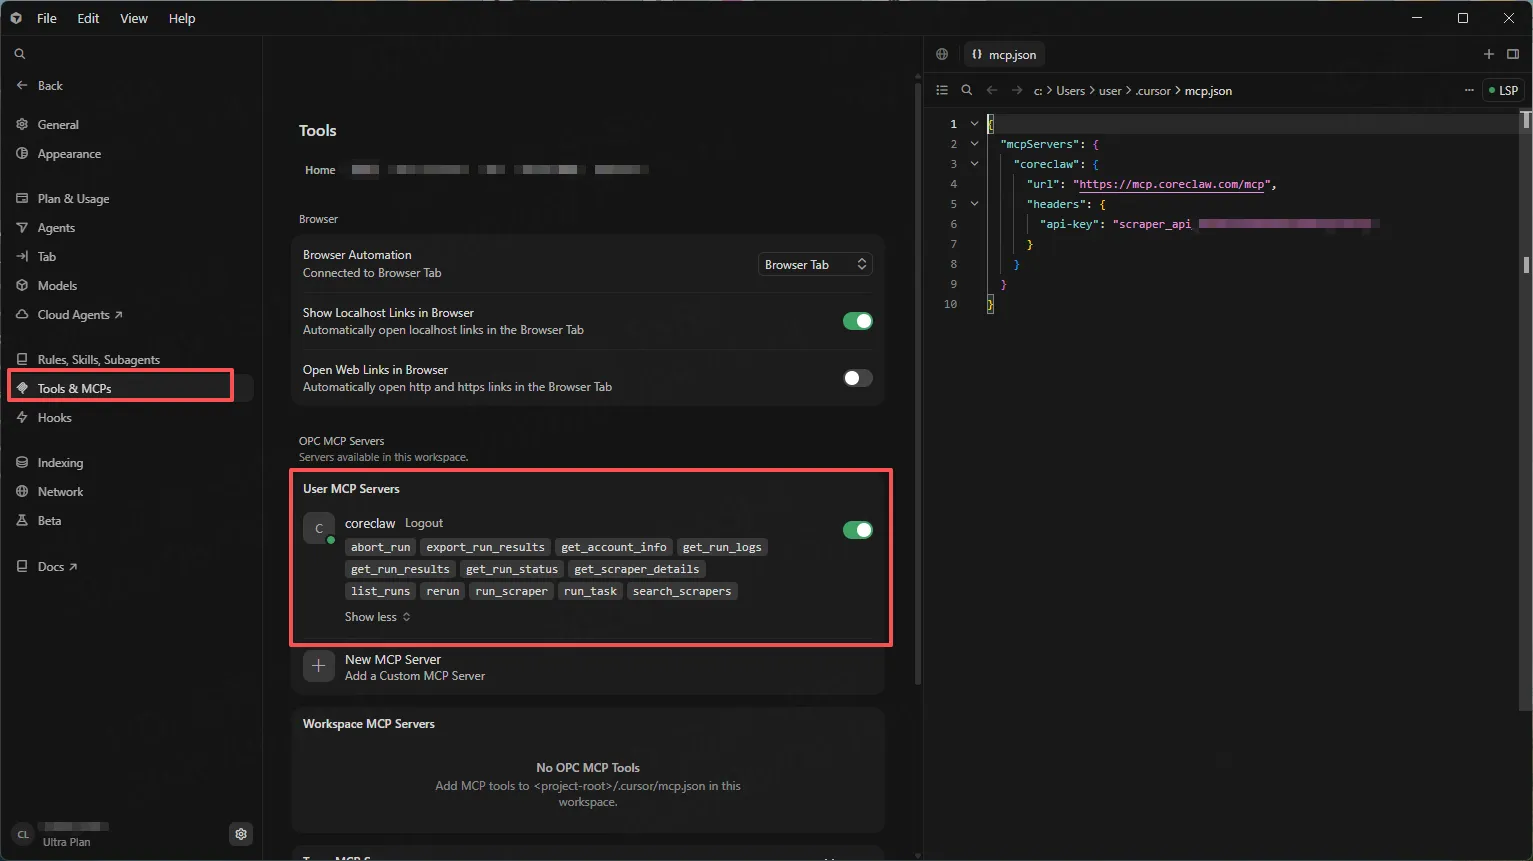Click the https://mcp.coreclaw.com/mcp URL
Viewport: 1533px width, 861px height.
point(1174,184)
